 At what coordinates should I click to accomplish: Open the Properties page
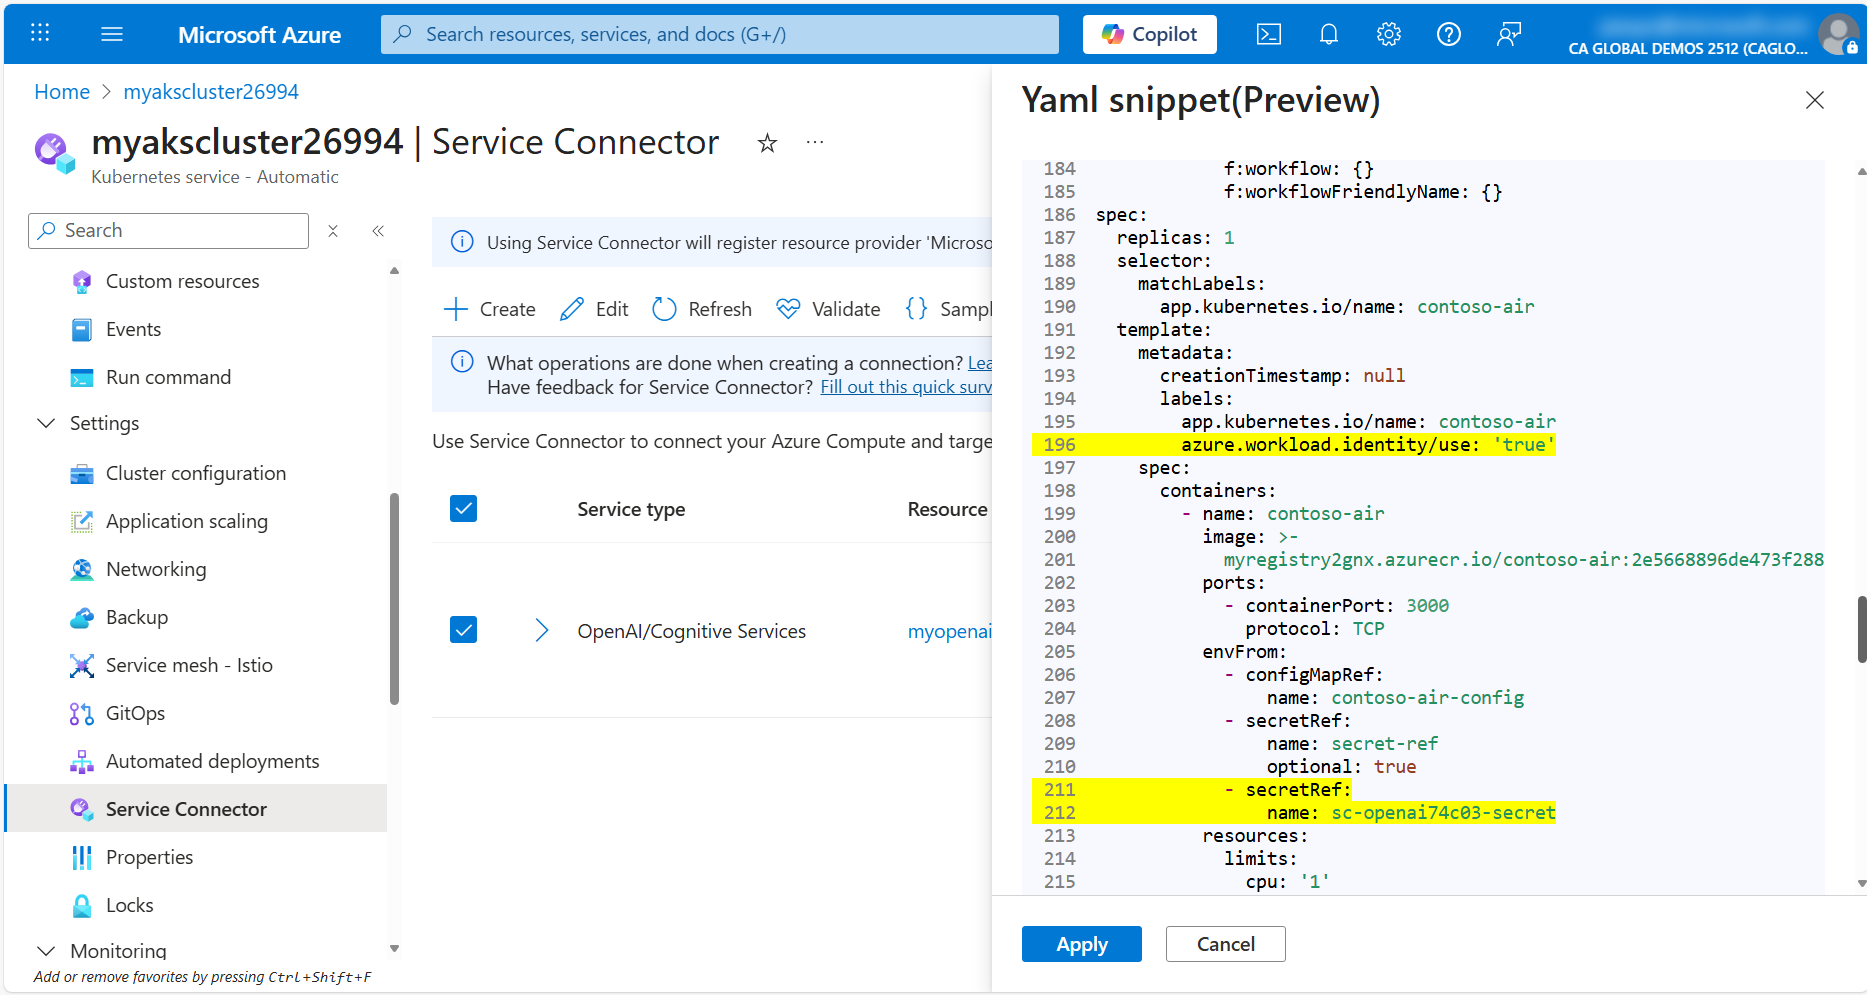pyautogui.click(x=149, y=856)
